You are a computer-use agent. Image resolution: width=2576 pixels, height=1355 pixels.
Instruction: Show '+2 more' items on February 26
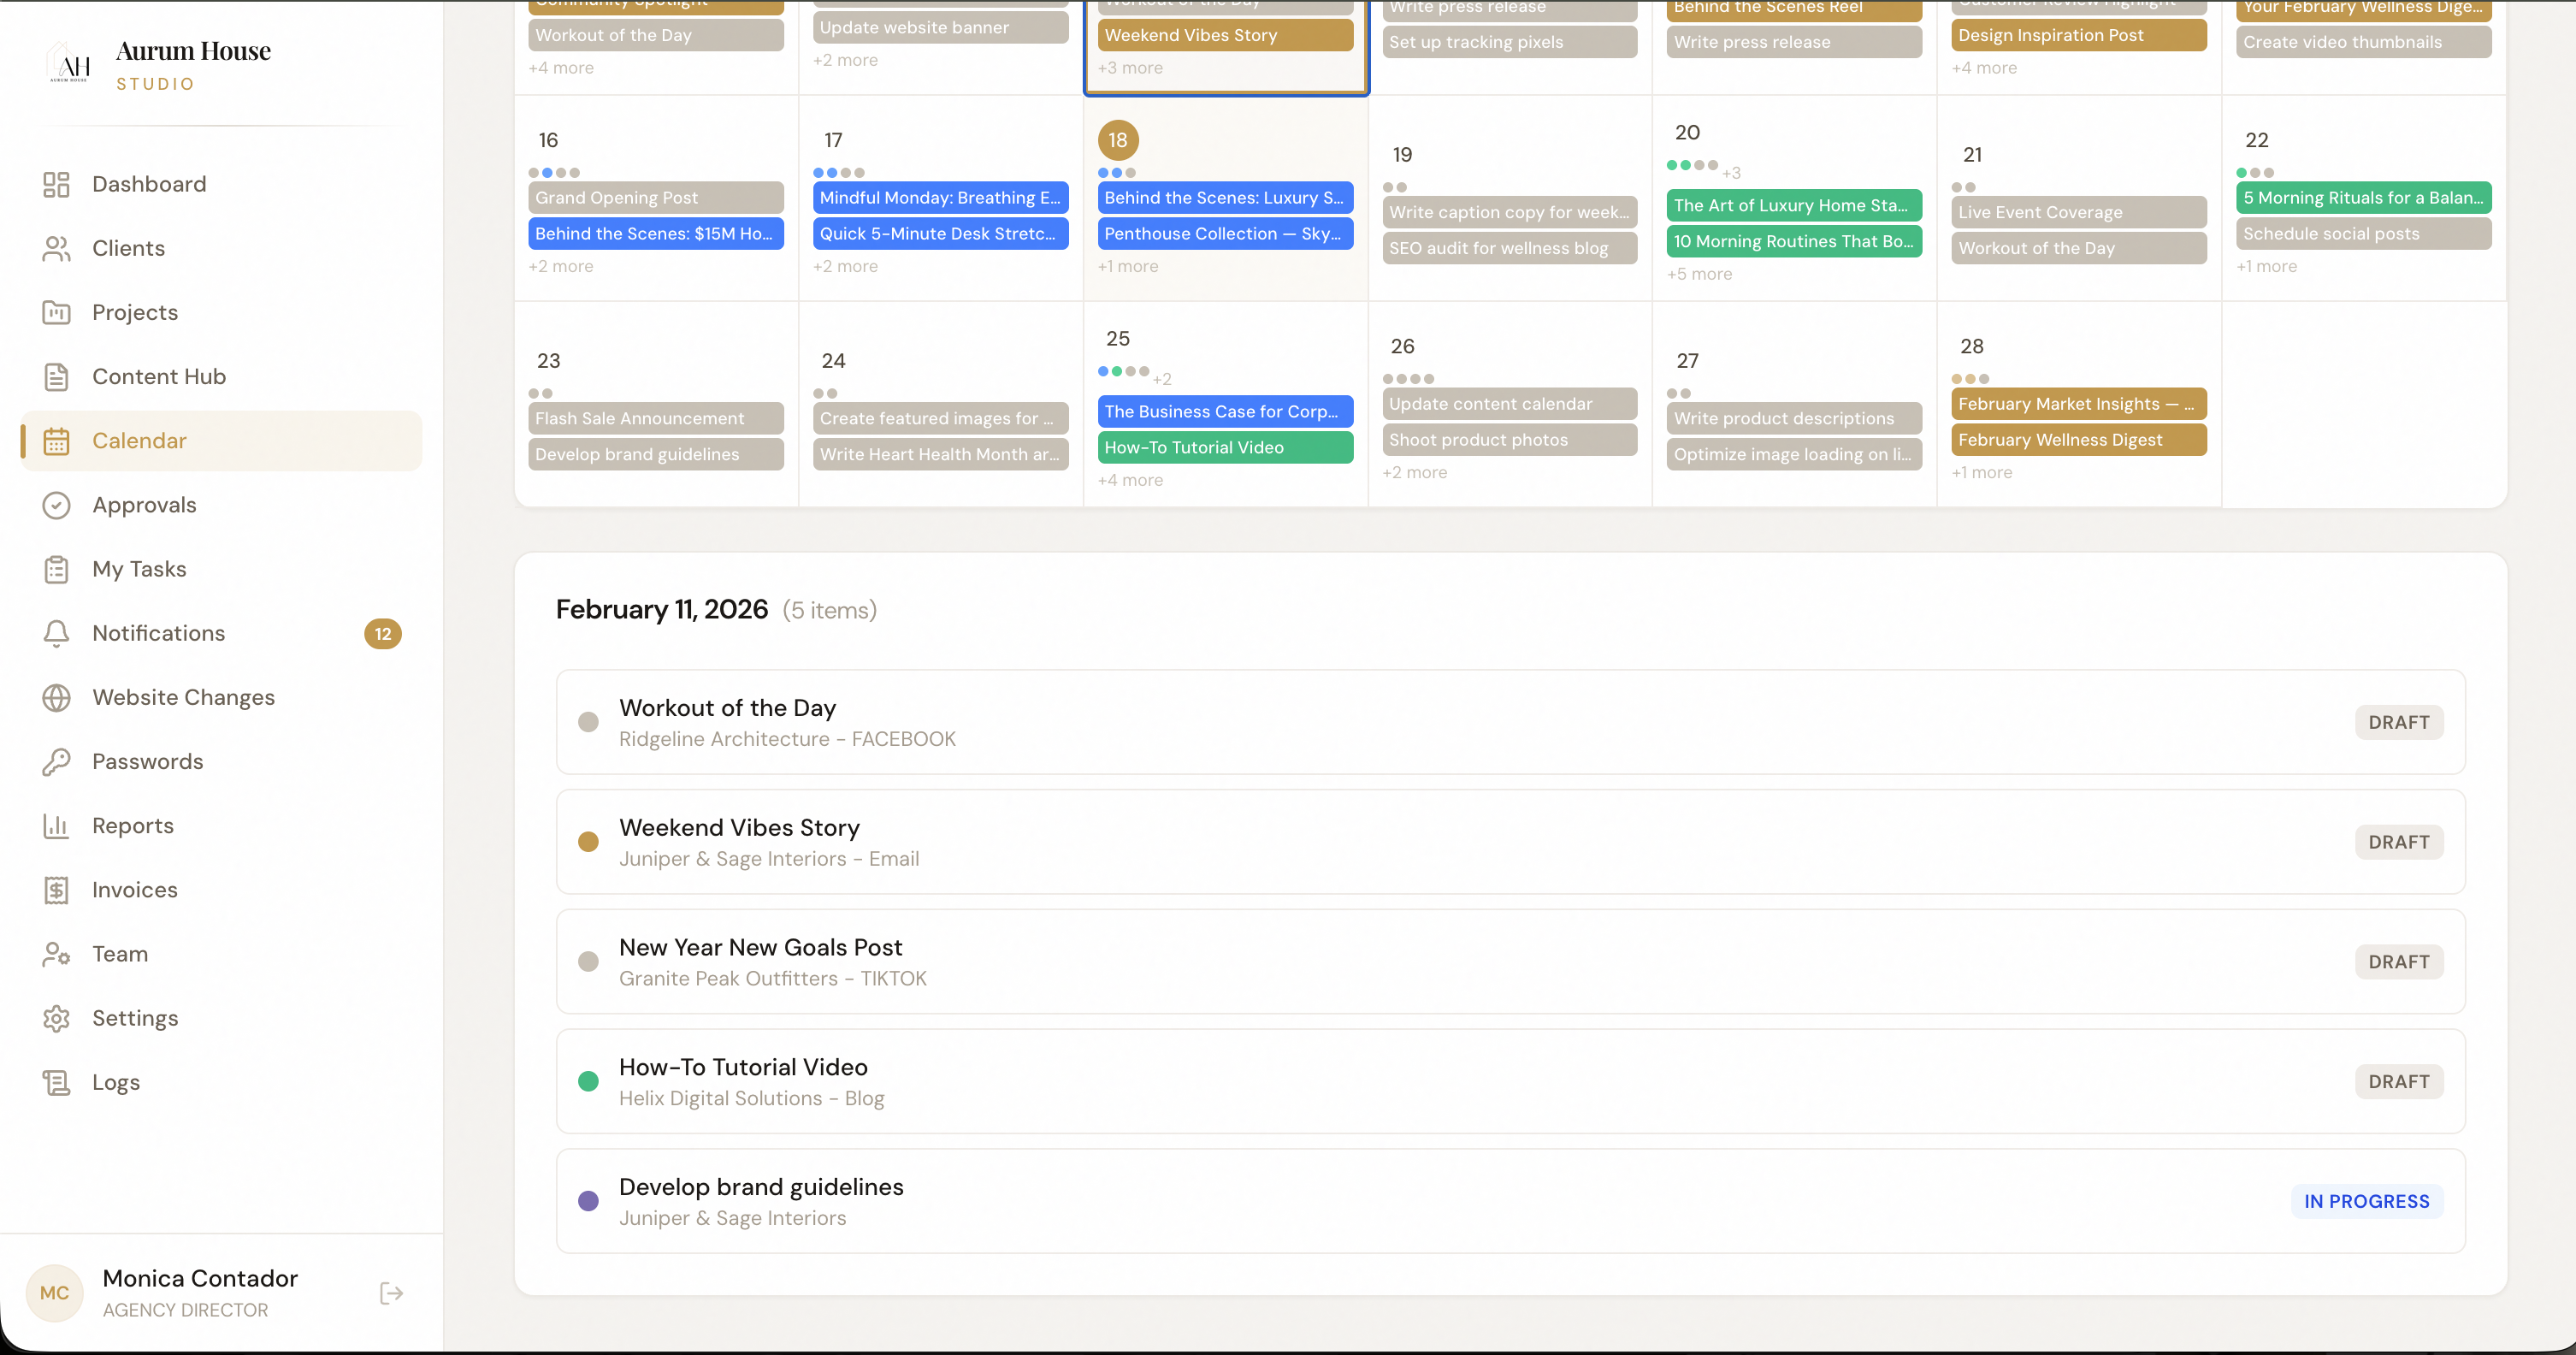[x=1414, y=472]
